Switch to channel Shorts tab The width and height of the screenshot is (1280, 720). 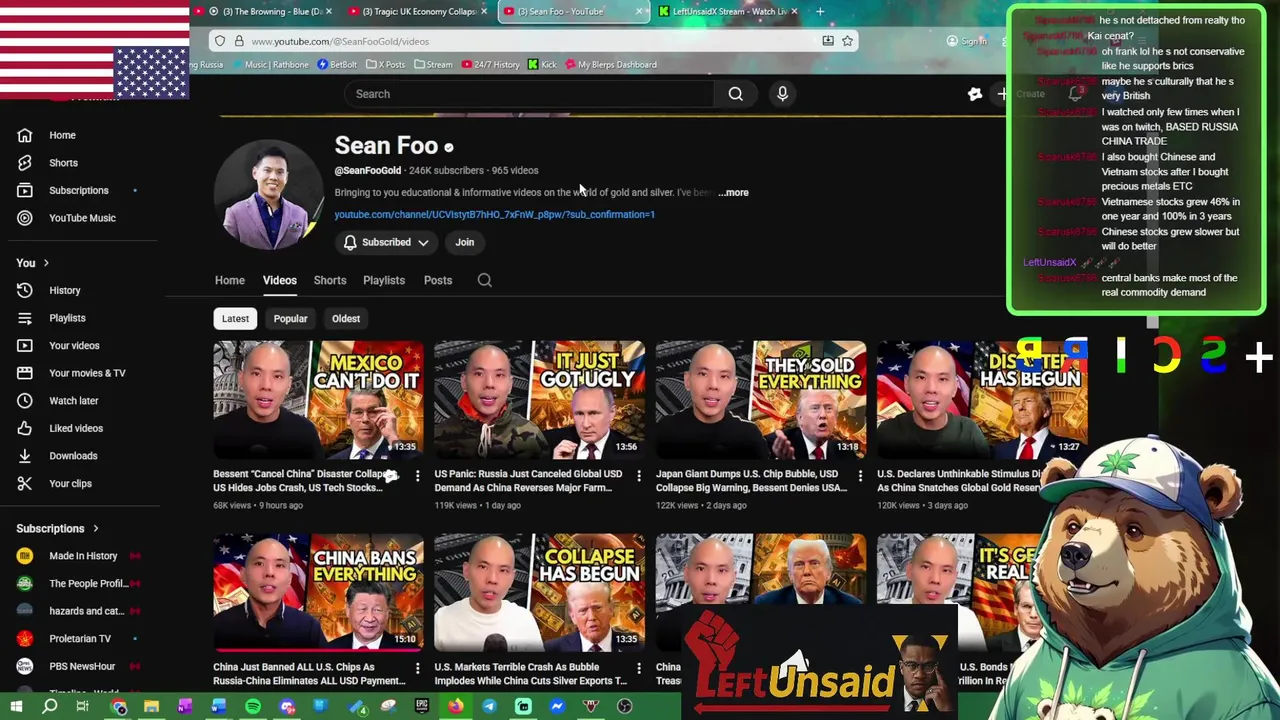pyautogui.click(x=330, y=280)
